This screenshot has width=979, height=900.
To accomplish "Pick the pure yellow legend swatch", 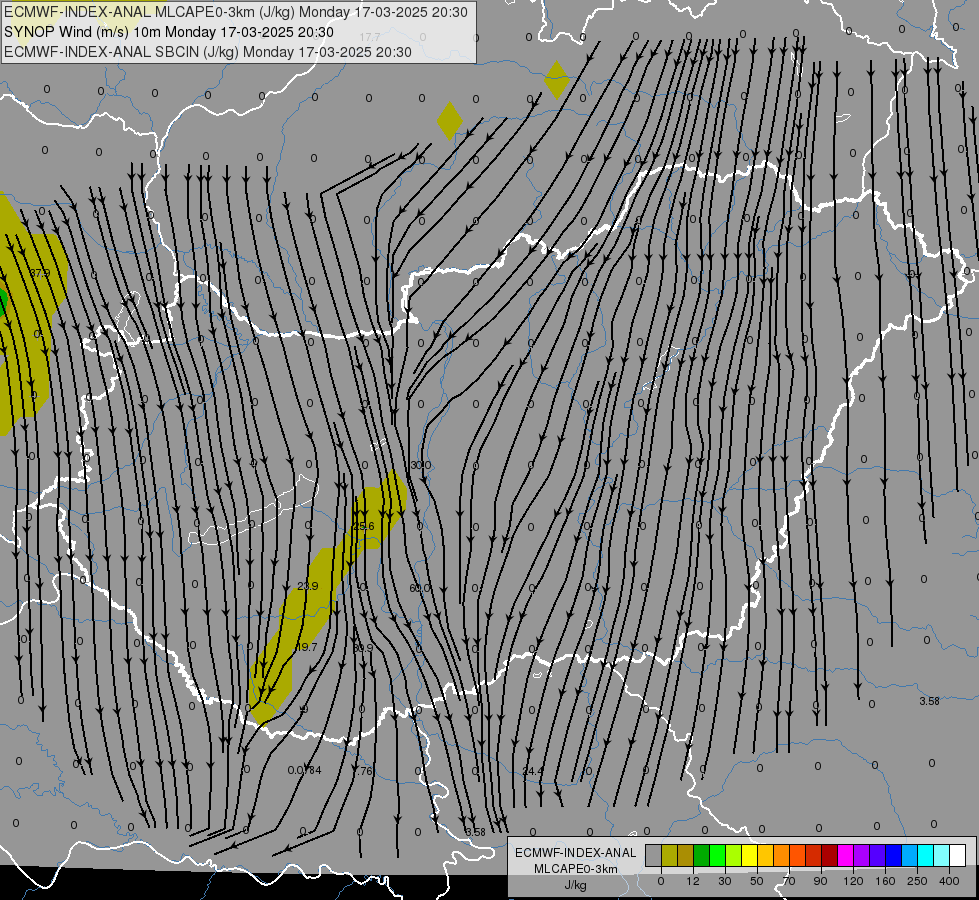I will 750,855.
